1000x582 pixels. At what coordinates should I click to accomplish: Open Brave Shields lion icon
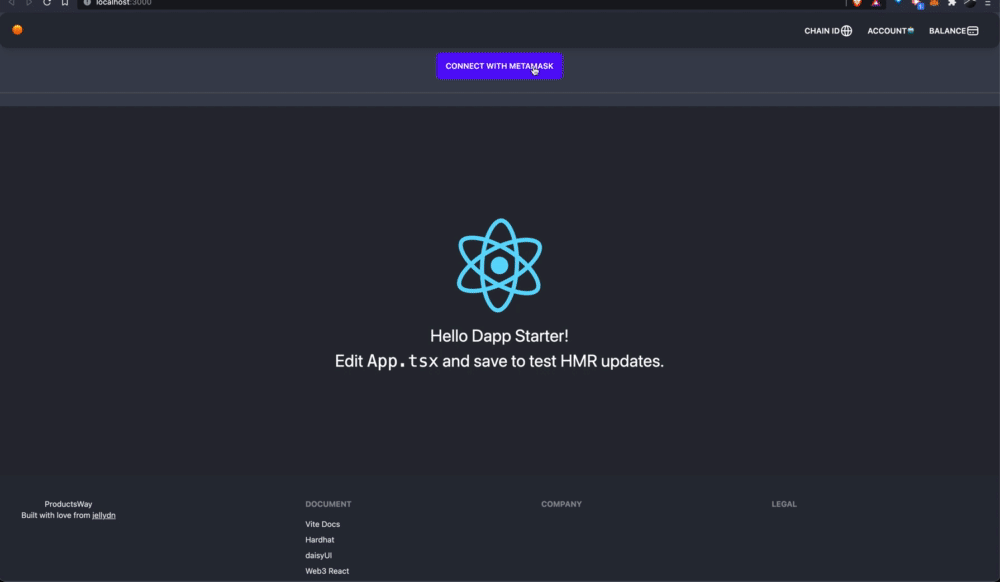[x=857, y=3]
